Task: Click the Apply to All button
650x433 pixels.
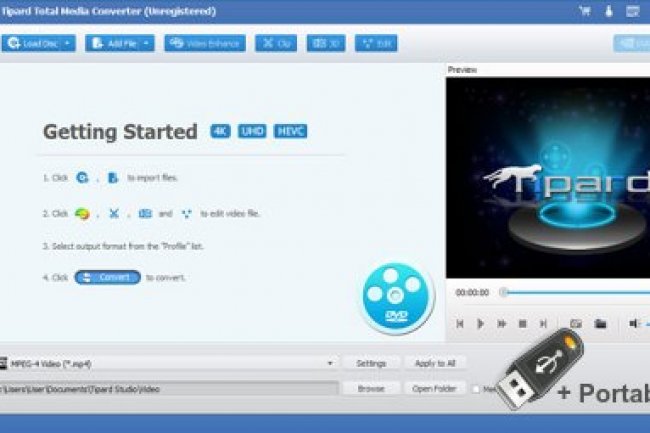Action: (435, 363)
